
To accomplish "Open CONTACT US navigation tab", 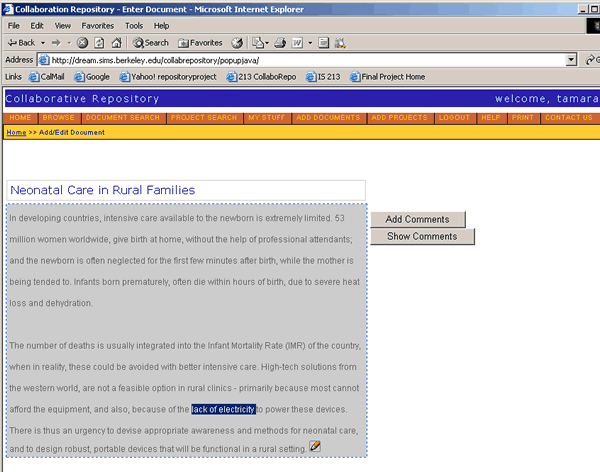I will (569, 118).
